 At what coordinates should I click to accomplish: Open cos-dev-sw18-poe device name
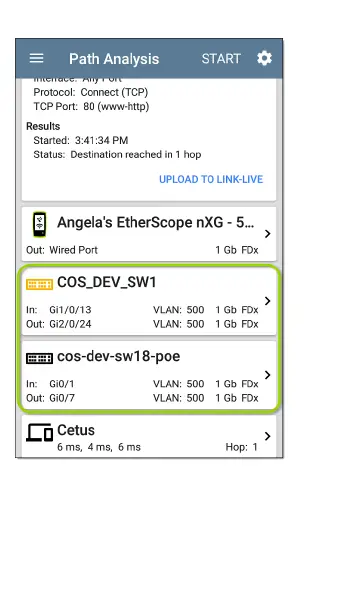(119, 356)
